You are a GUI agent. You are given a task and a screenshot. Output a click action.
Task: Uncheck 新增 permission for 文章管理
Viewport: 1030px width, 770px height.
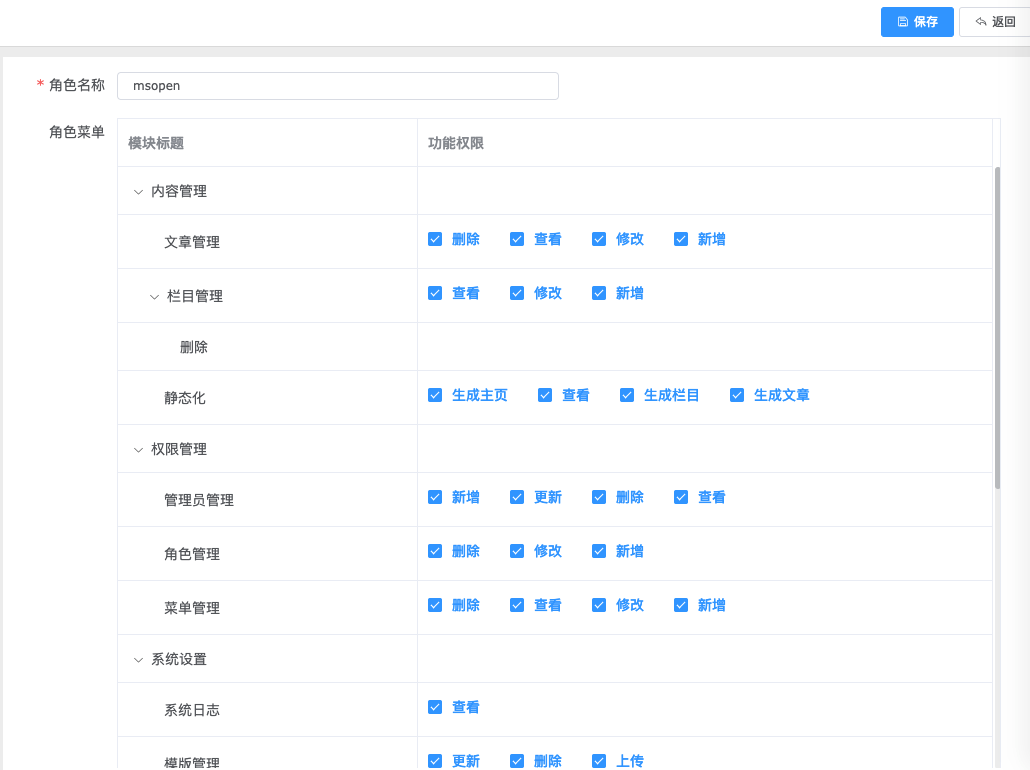pos(681,239)
